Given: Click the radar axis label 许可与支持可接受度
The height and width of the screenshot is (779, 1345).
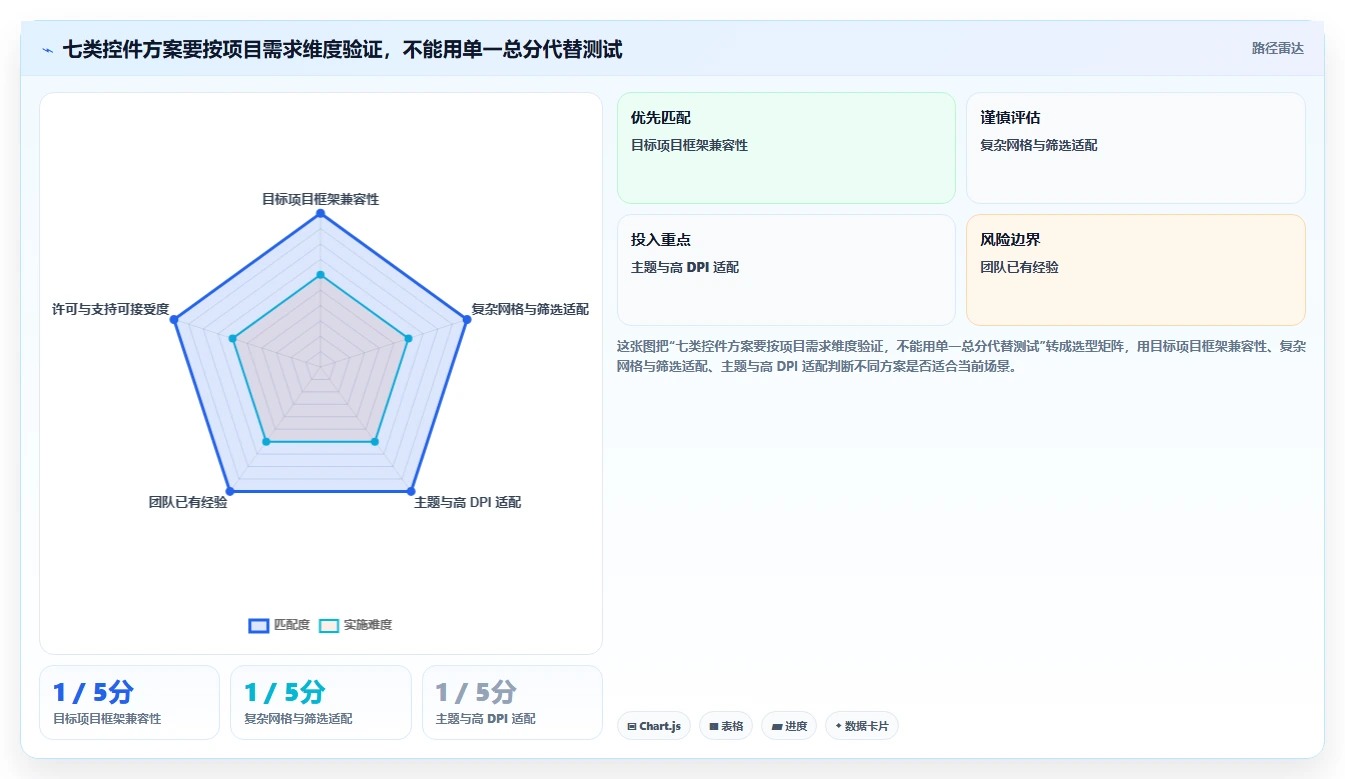Looking at the screenshot, I should coord(110,309).
